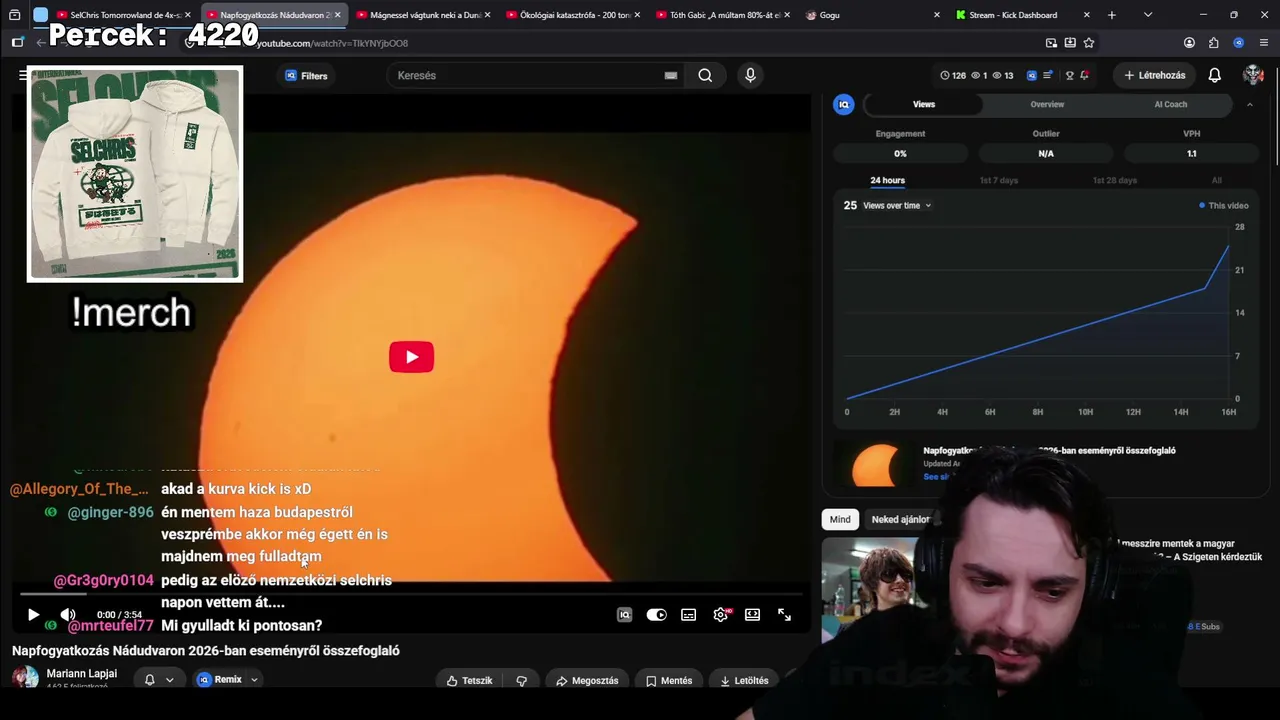Switch to the Gogu browser tab

coord(873,15)
